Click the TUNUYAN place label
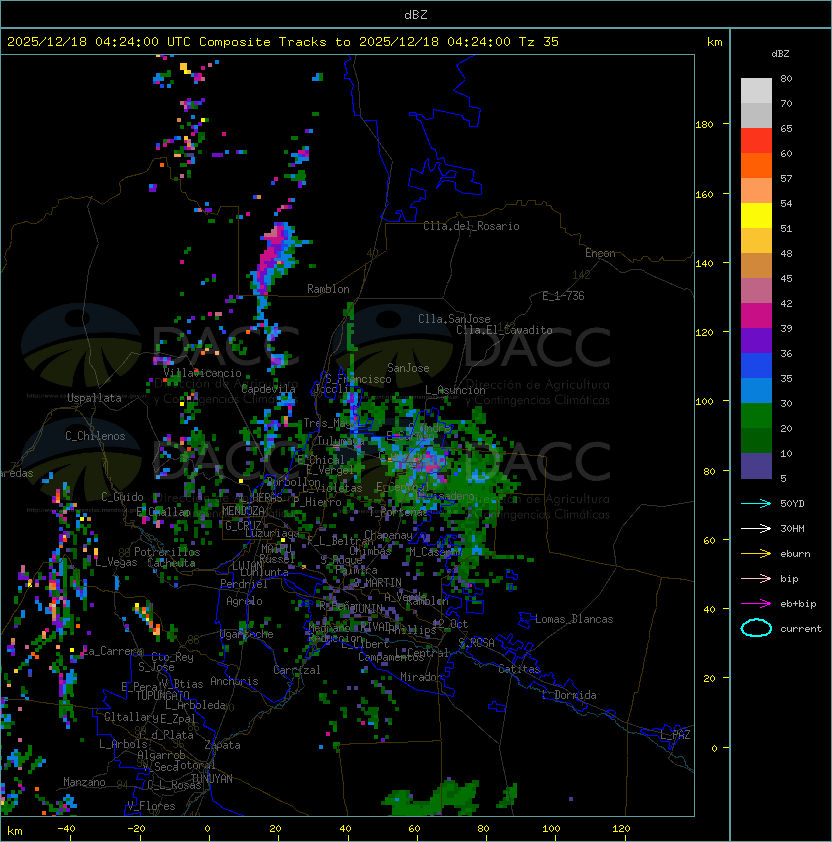The width and height of the screenshot is (832, 842). click(212, 778)
